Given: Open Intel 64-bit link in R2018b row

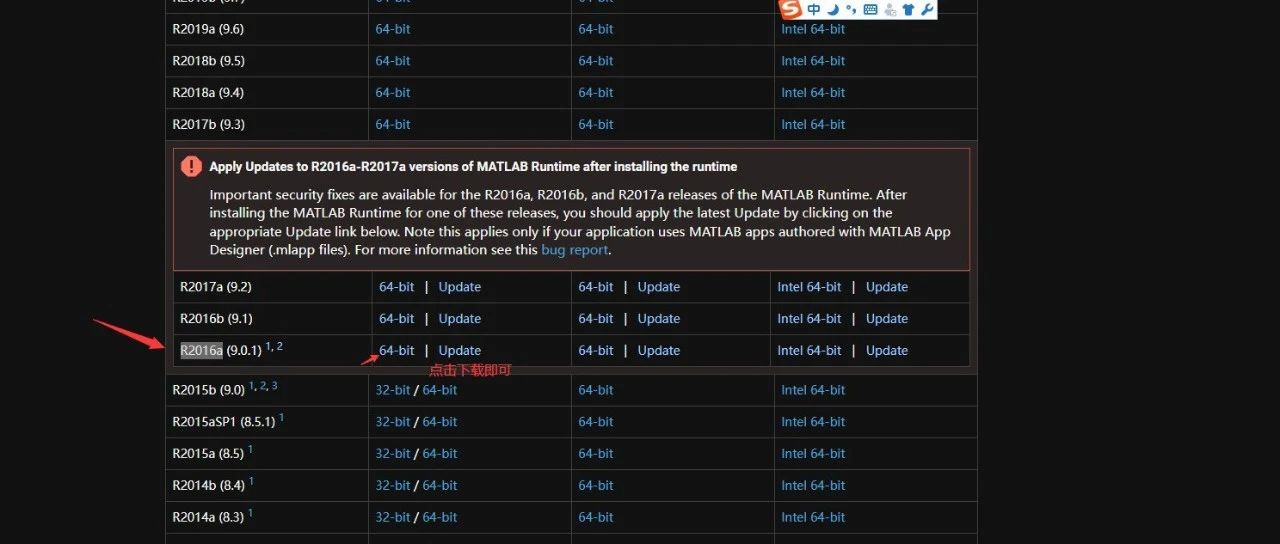Looking at the screenshot, I should click(x=813, y=61).
